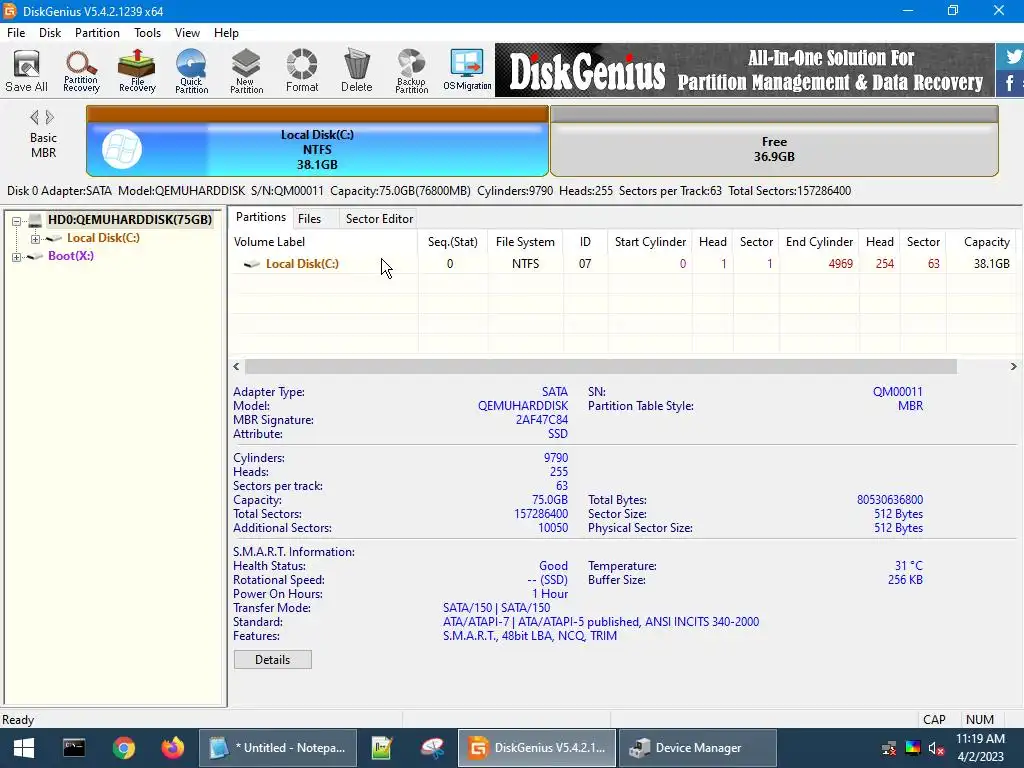Click the Capacity column header
Viewport: 1024px width, 768px height.
pyautogui.click(x=980, y=242)
